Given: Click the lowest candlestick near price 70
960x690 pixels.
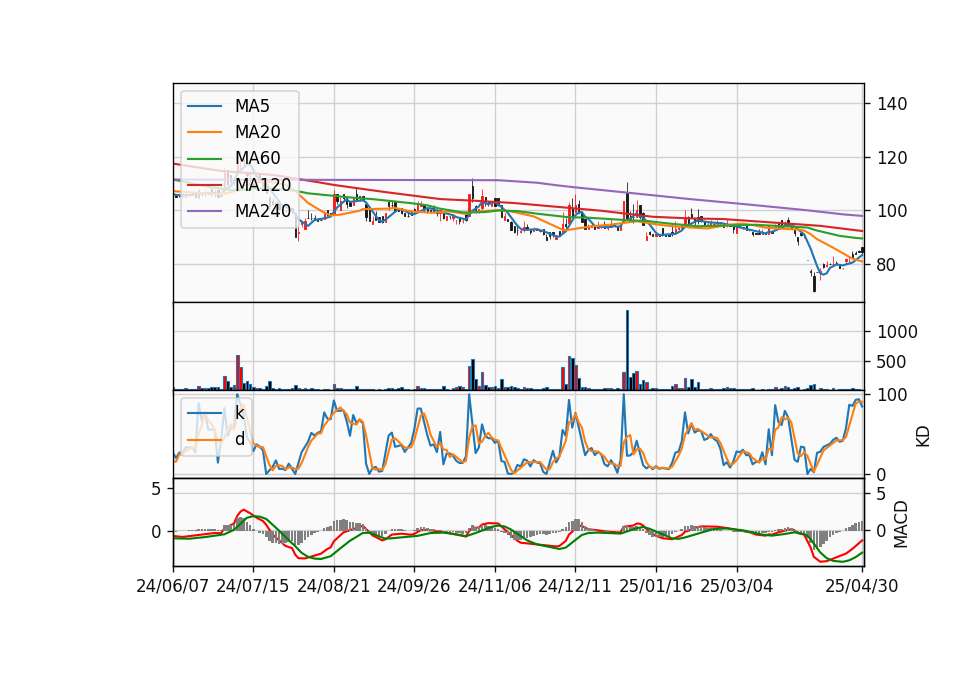Looking at the screenshot, I should [814, 283].
